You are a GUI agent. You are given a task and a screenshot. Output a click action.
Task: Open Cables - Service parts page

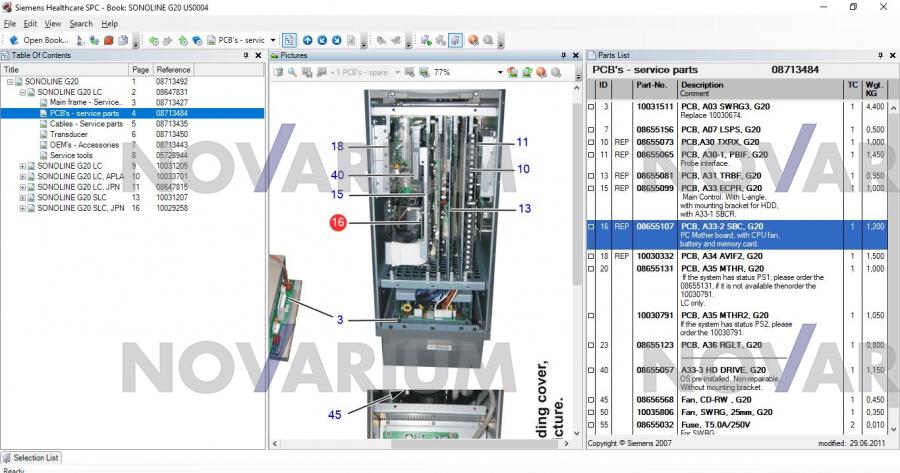(x=86, y=124)
